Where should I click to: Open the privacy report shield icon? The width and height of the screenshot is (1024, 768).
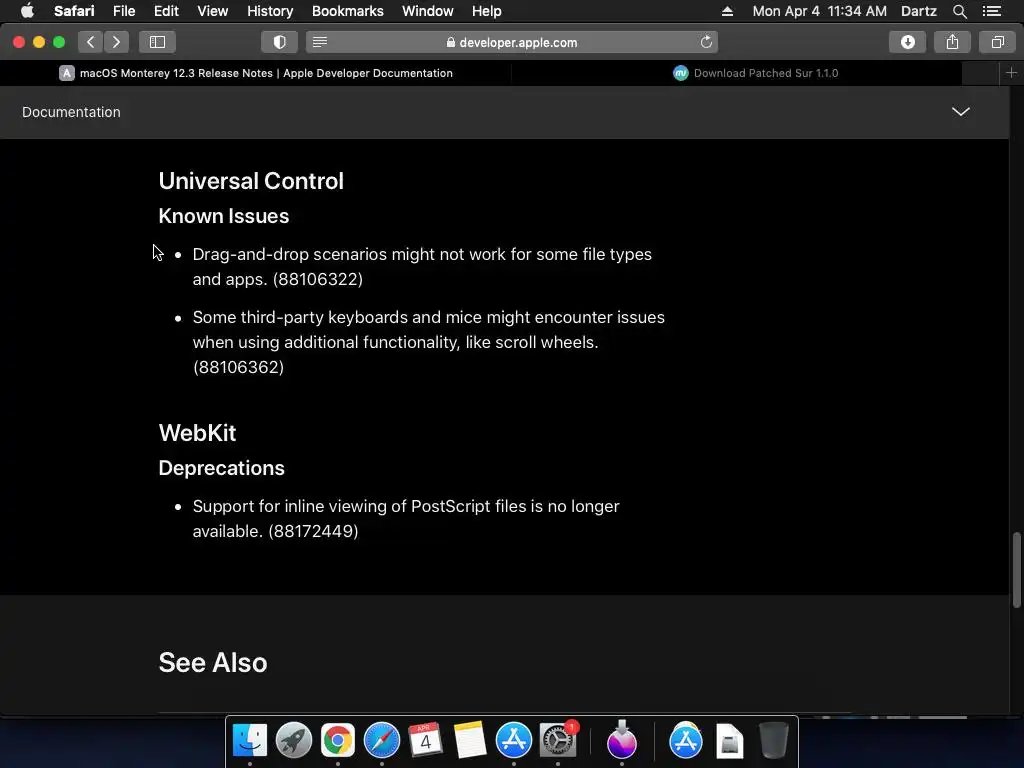[x=280, y=42]
